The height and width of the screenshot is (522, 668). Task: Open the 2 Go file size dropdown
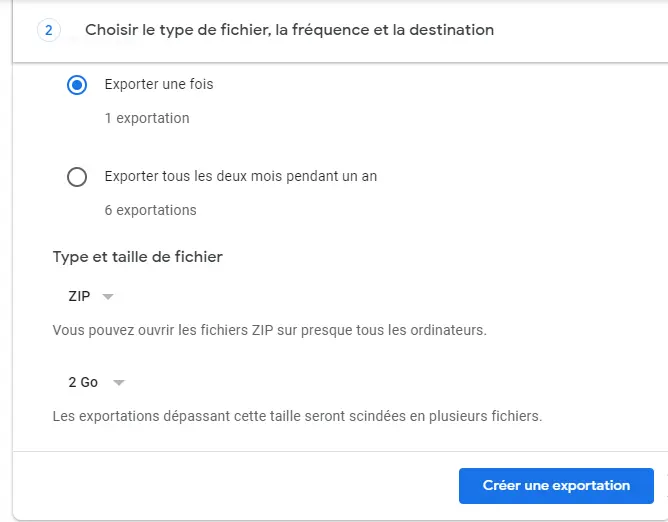84,382
